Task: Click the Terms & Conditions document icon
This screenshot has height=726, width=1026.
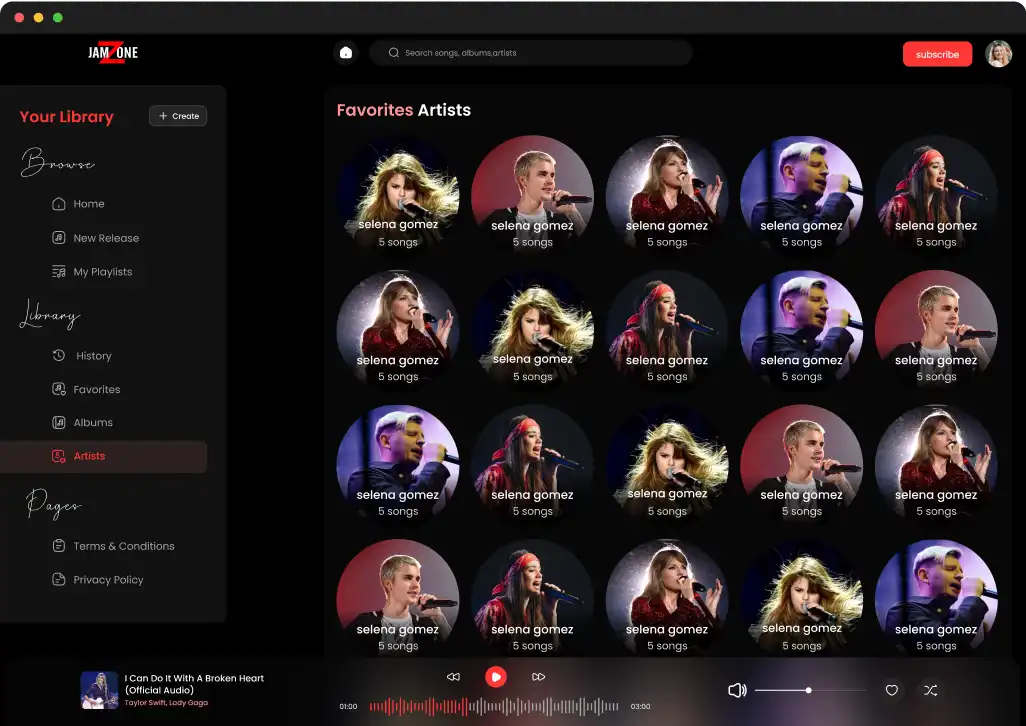Action: (x=58, y=545)
